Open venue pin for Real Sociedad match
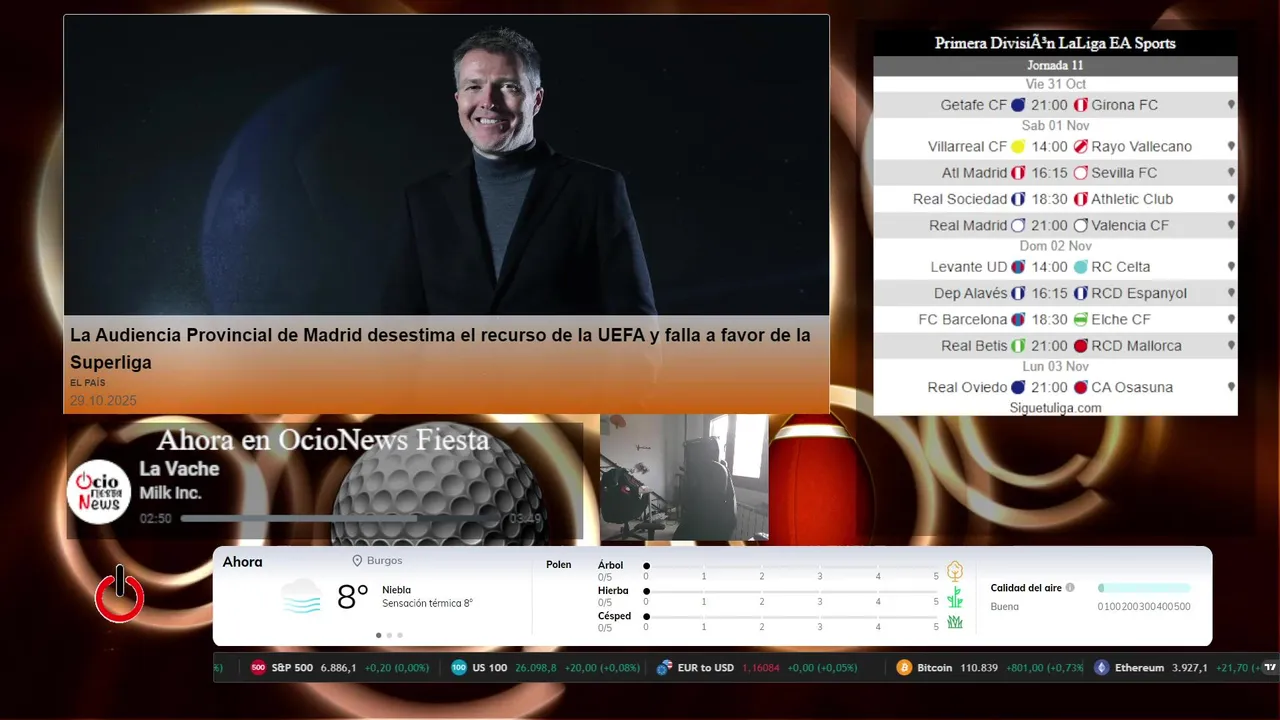This screenshot has width=1280, height=720. click(1231, 199)
